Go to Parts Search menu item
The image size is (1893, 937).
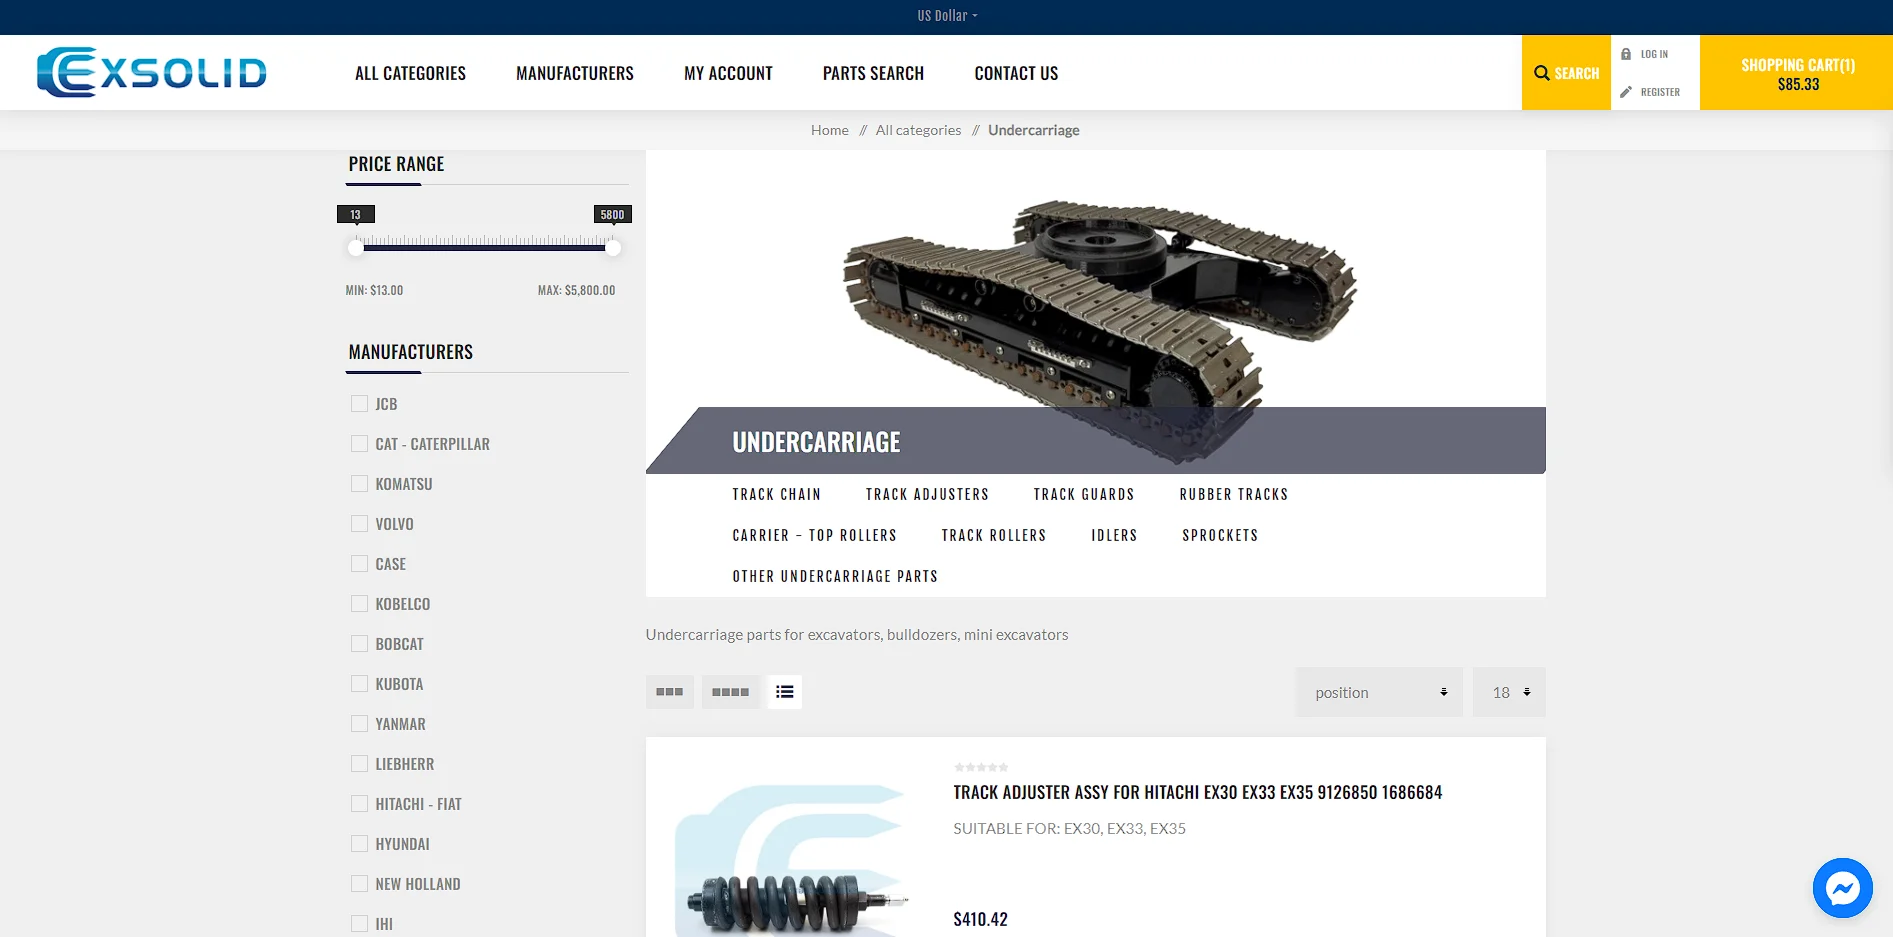[873, 73]
